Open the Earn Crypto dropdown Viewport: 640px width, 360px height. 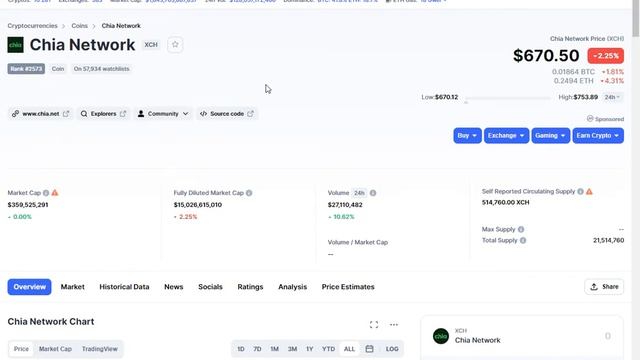click(598, 136)
